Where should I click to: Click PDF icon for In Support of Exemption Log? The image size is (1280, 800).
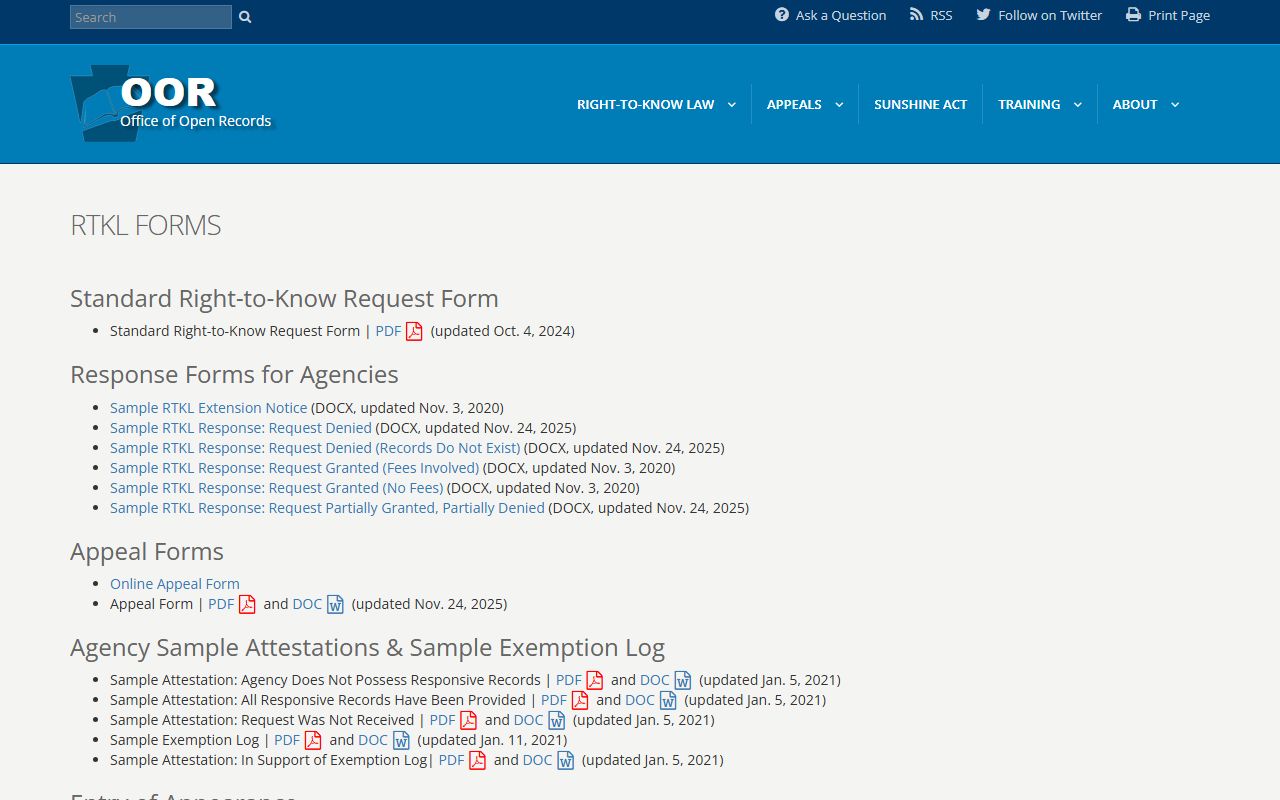tap(477, 760)
